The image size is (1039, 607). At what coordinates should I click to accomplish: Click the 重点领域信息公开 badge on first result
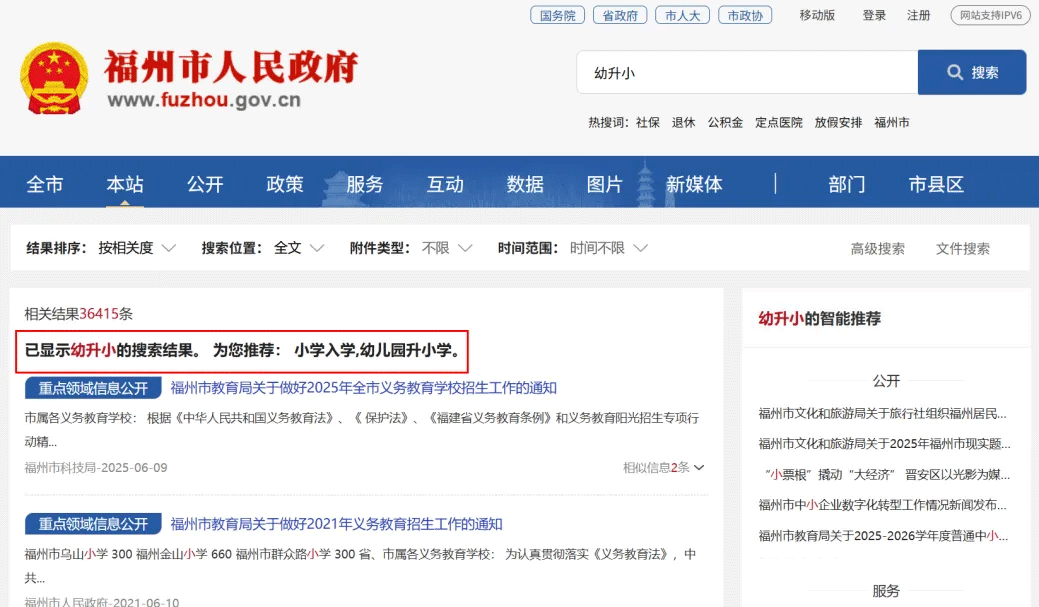pyautogui.click(x=92, y=388)
